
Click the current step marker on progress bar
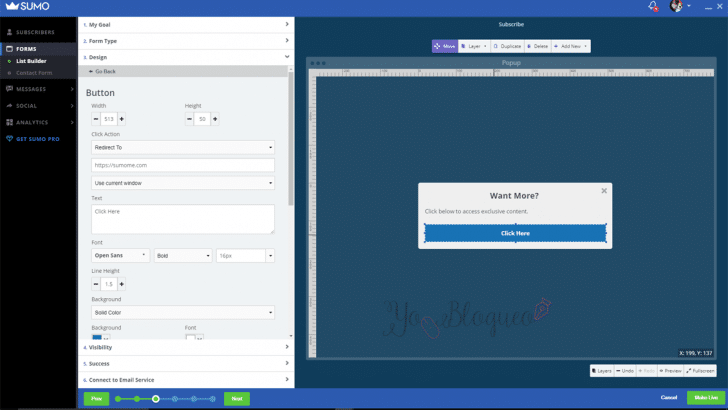(156, 399)
